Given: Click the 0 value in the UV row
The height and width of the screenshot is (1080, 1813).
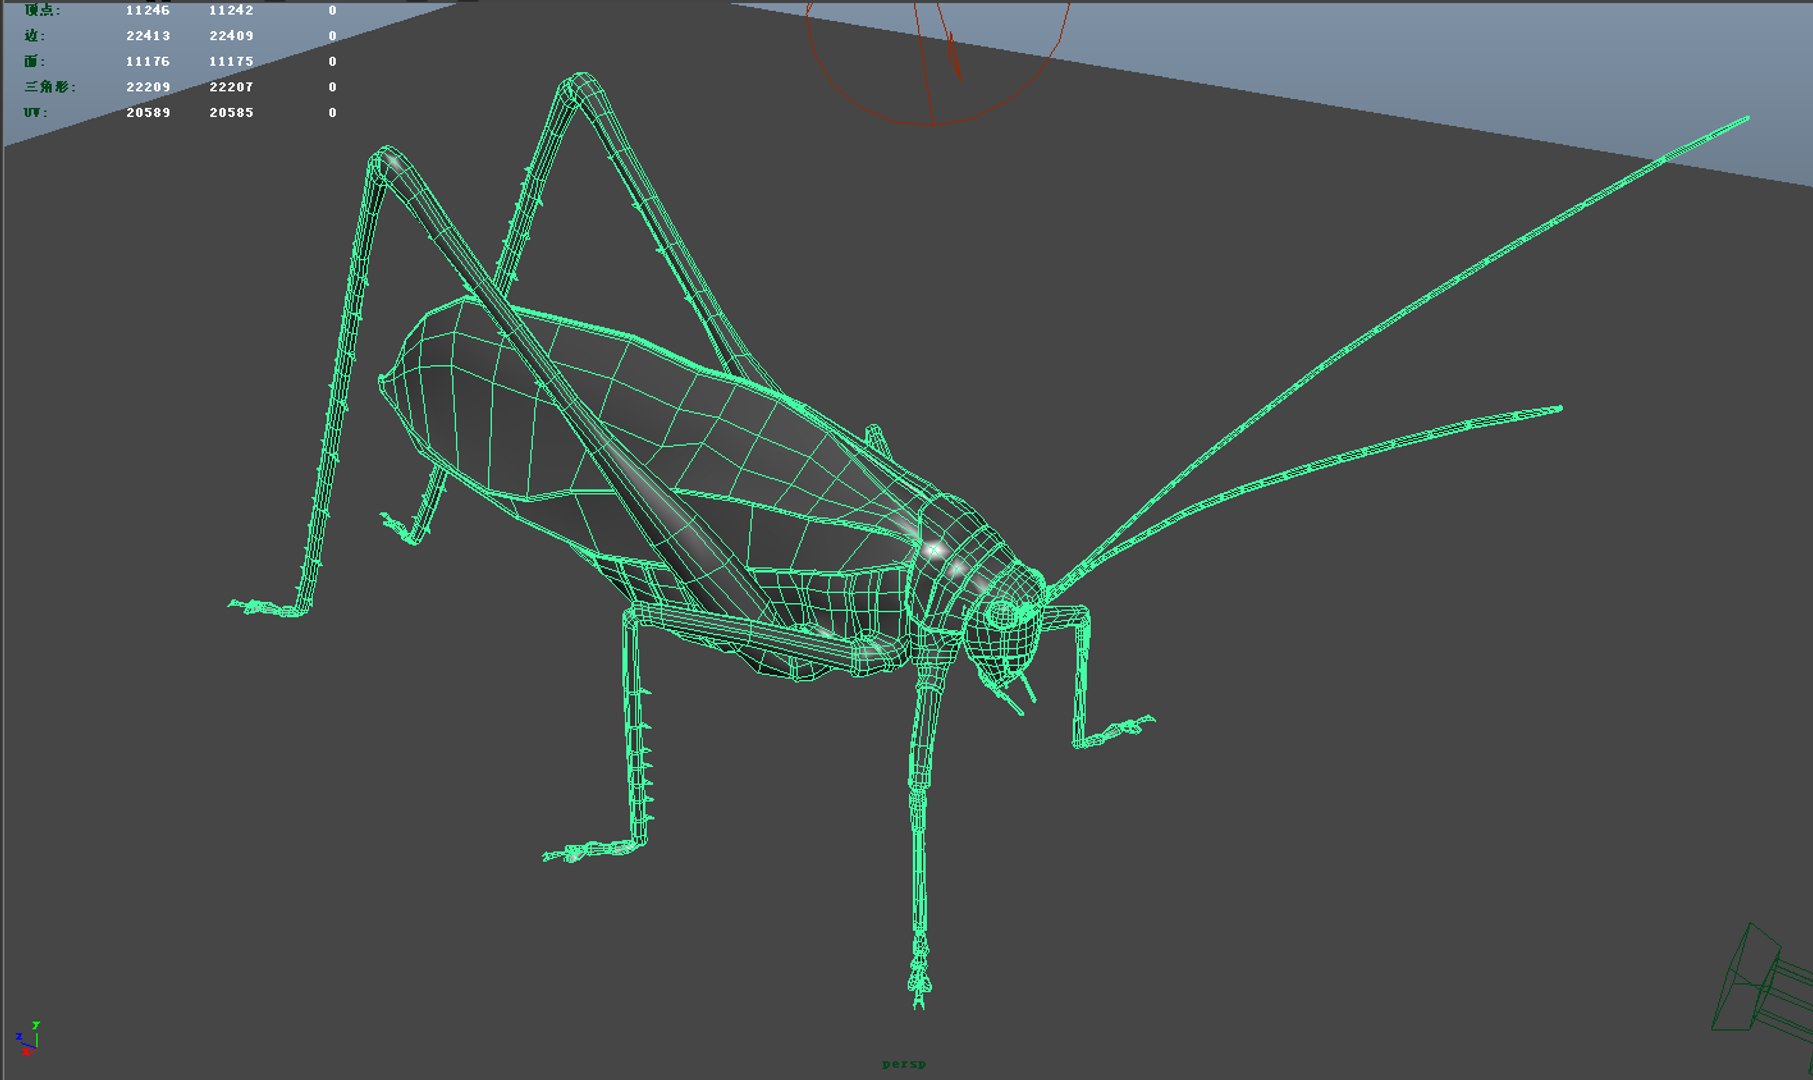Looking at the screenshot, I should 333,113.
